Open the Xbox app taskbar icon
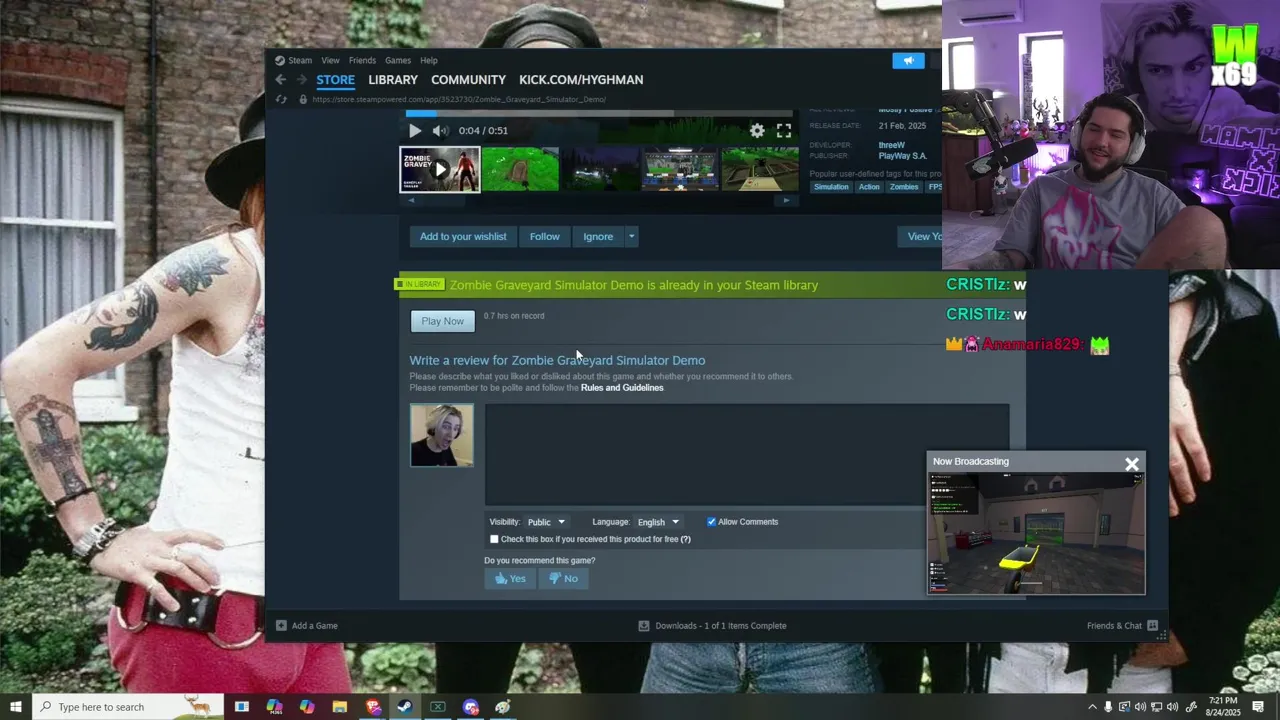This screenshot has width=1280, height=720. point(437,707)
